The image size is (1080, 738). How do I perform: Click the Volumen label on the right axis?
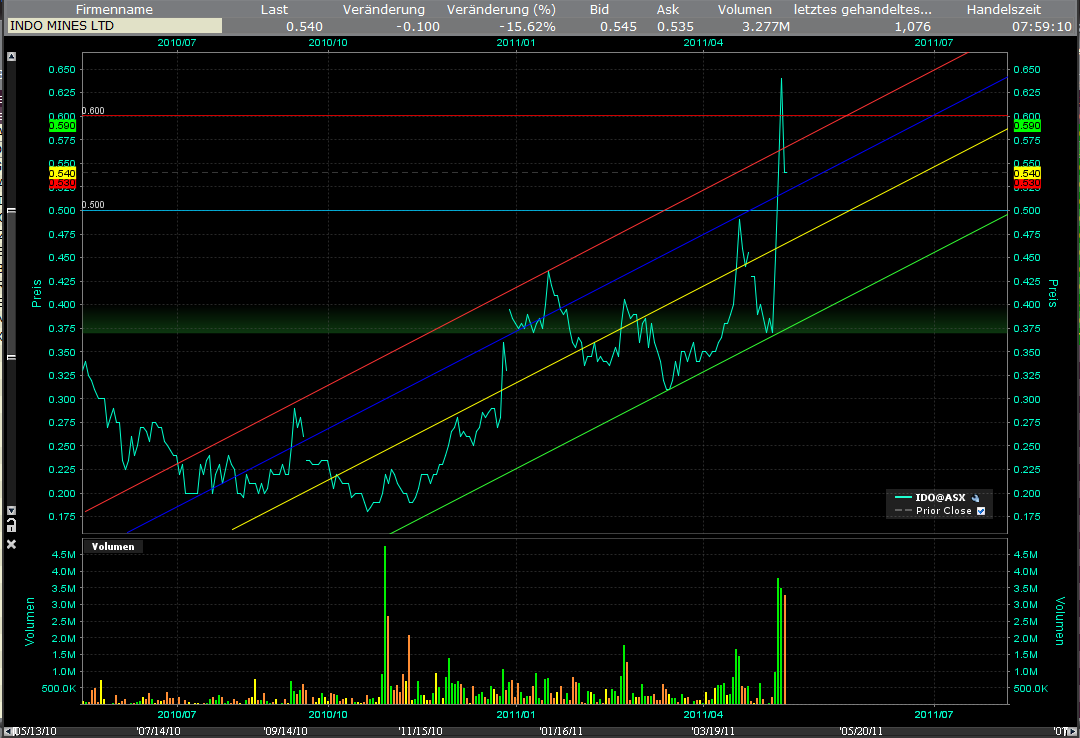1059,622
